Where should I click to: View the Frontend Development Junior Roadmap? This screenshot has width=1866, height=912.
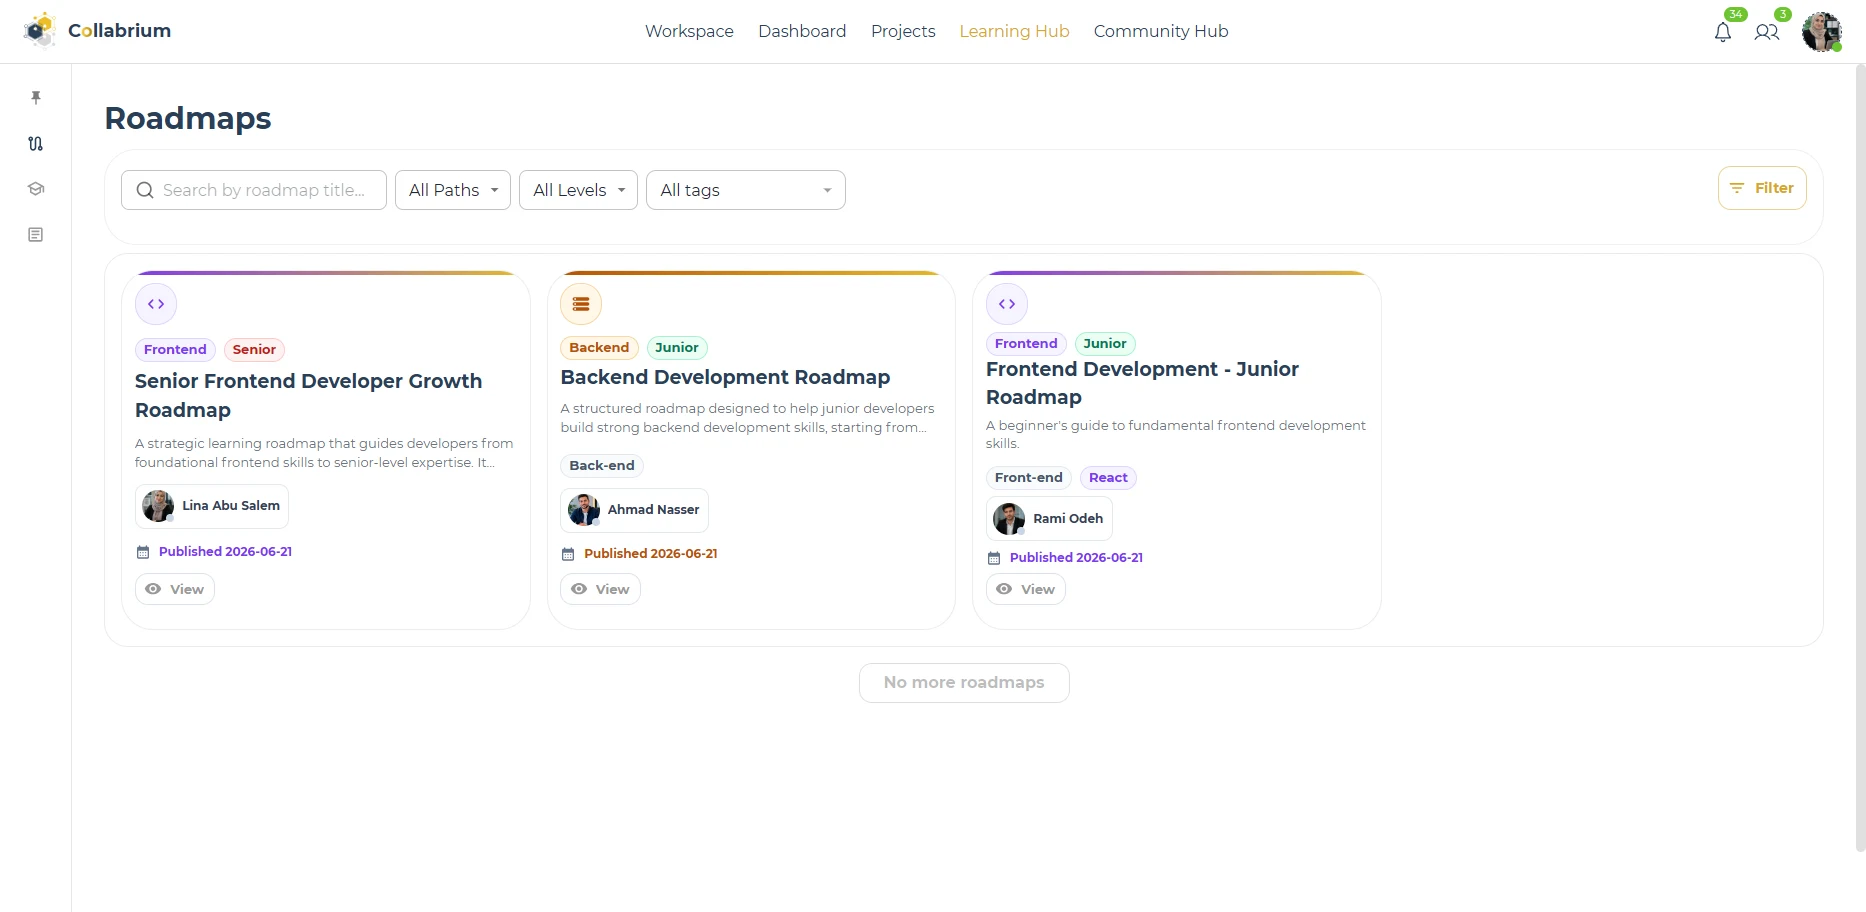1026,589
